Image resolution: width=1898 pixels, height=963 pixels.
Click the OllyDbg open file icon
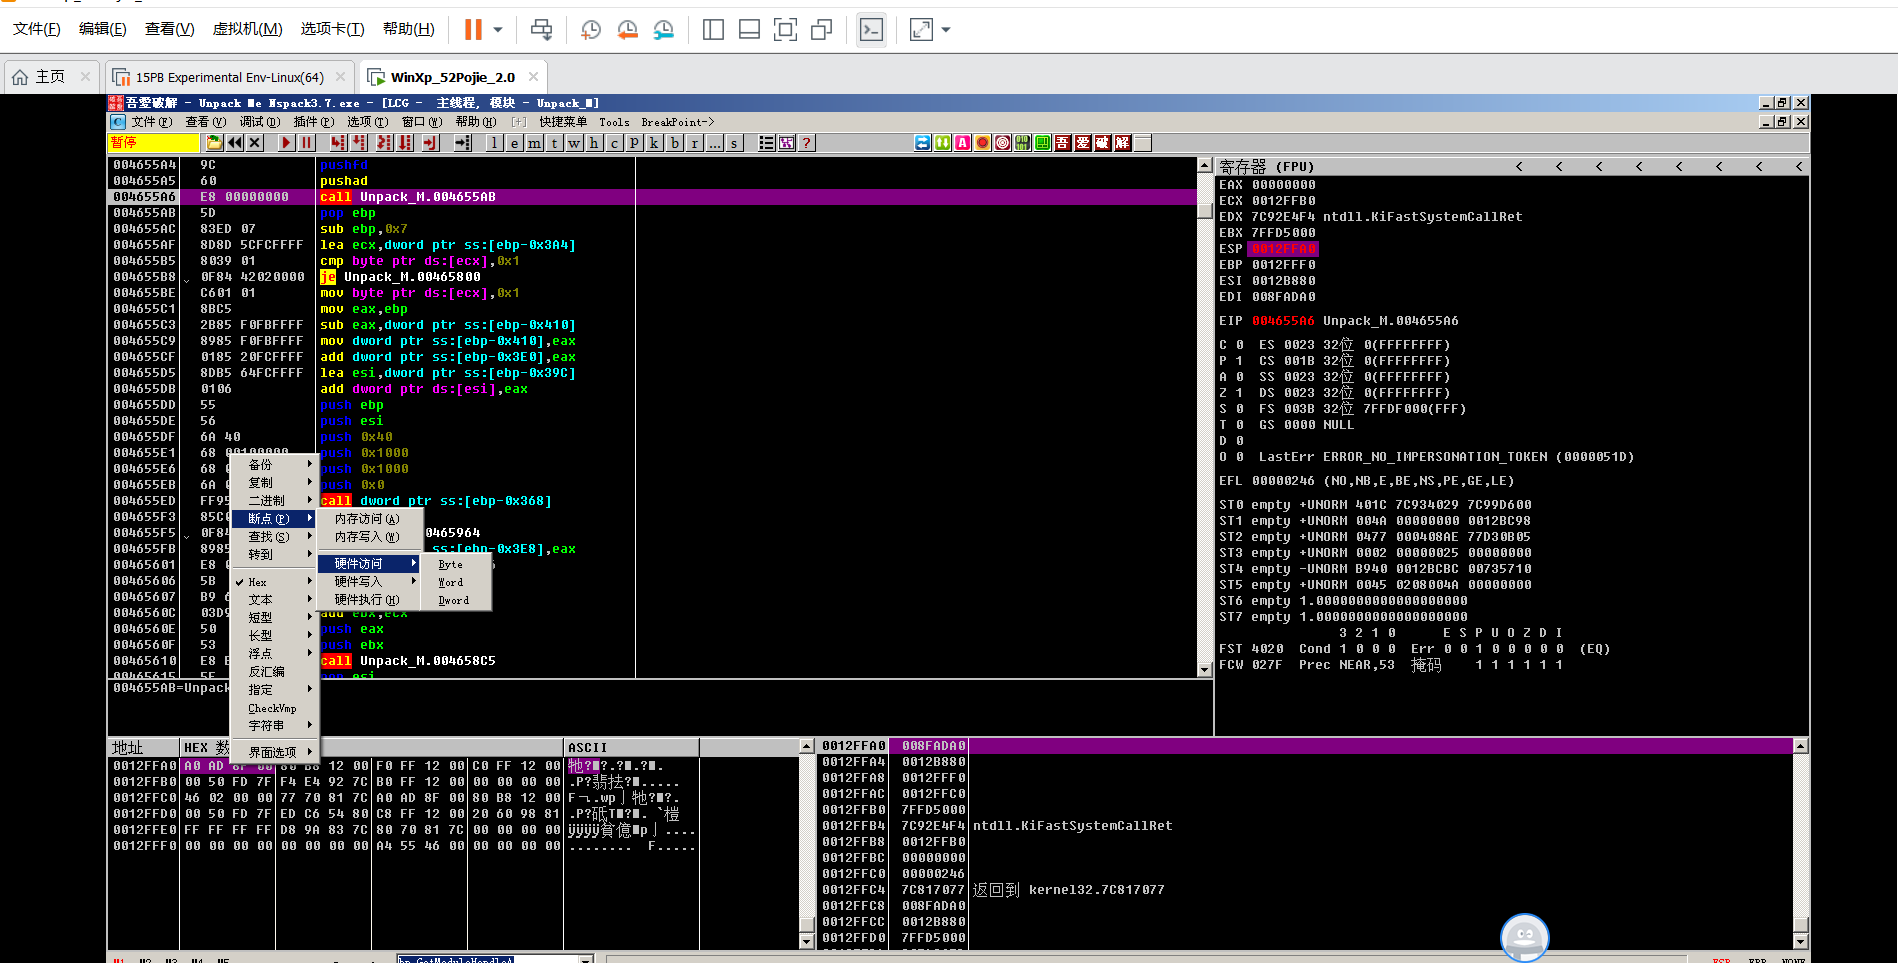214,143
